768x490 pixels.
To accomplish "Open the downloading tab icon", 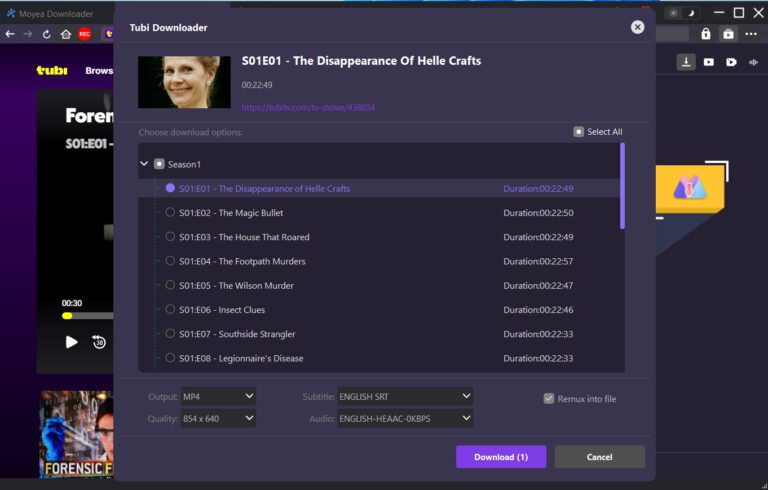I will (x=686, y=62).
